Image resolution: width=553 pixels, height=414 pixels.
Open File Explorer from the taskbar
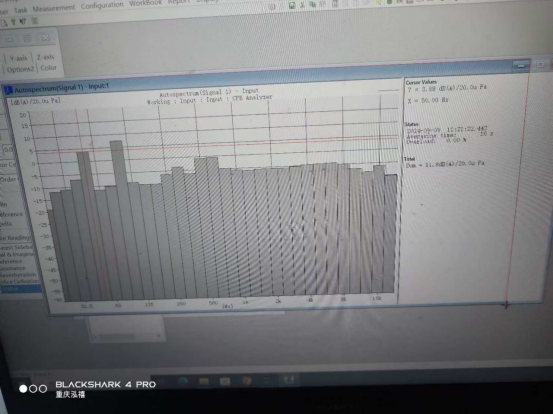click(x=204, y=381)
